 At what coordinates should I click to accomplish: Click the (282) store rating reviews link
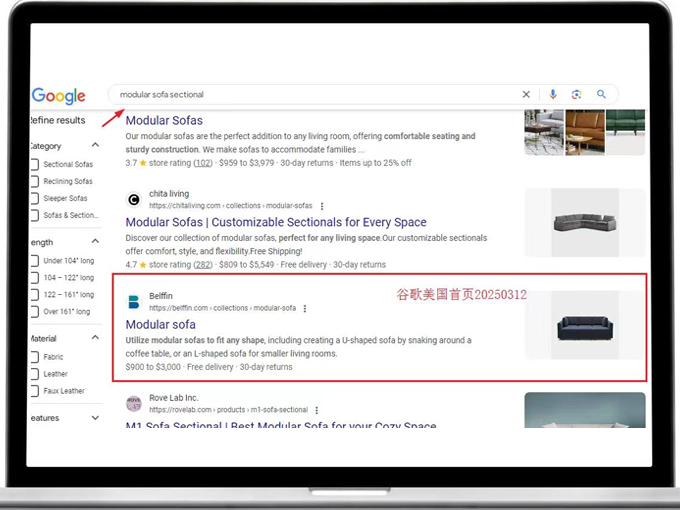[203, 265]
